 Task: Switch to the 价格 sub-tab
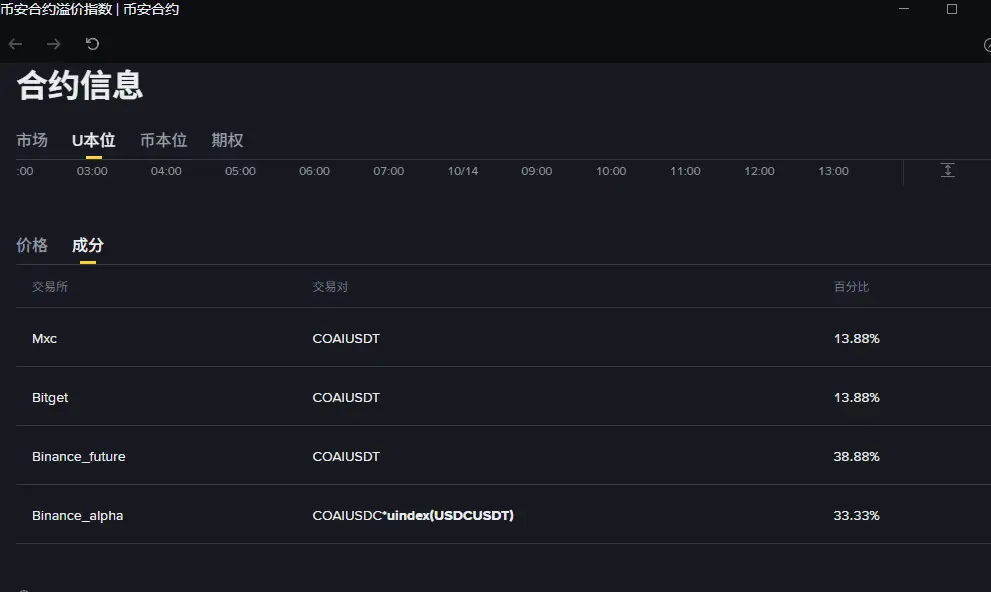point(32,245)
